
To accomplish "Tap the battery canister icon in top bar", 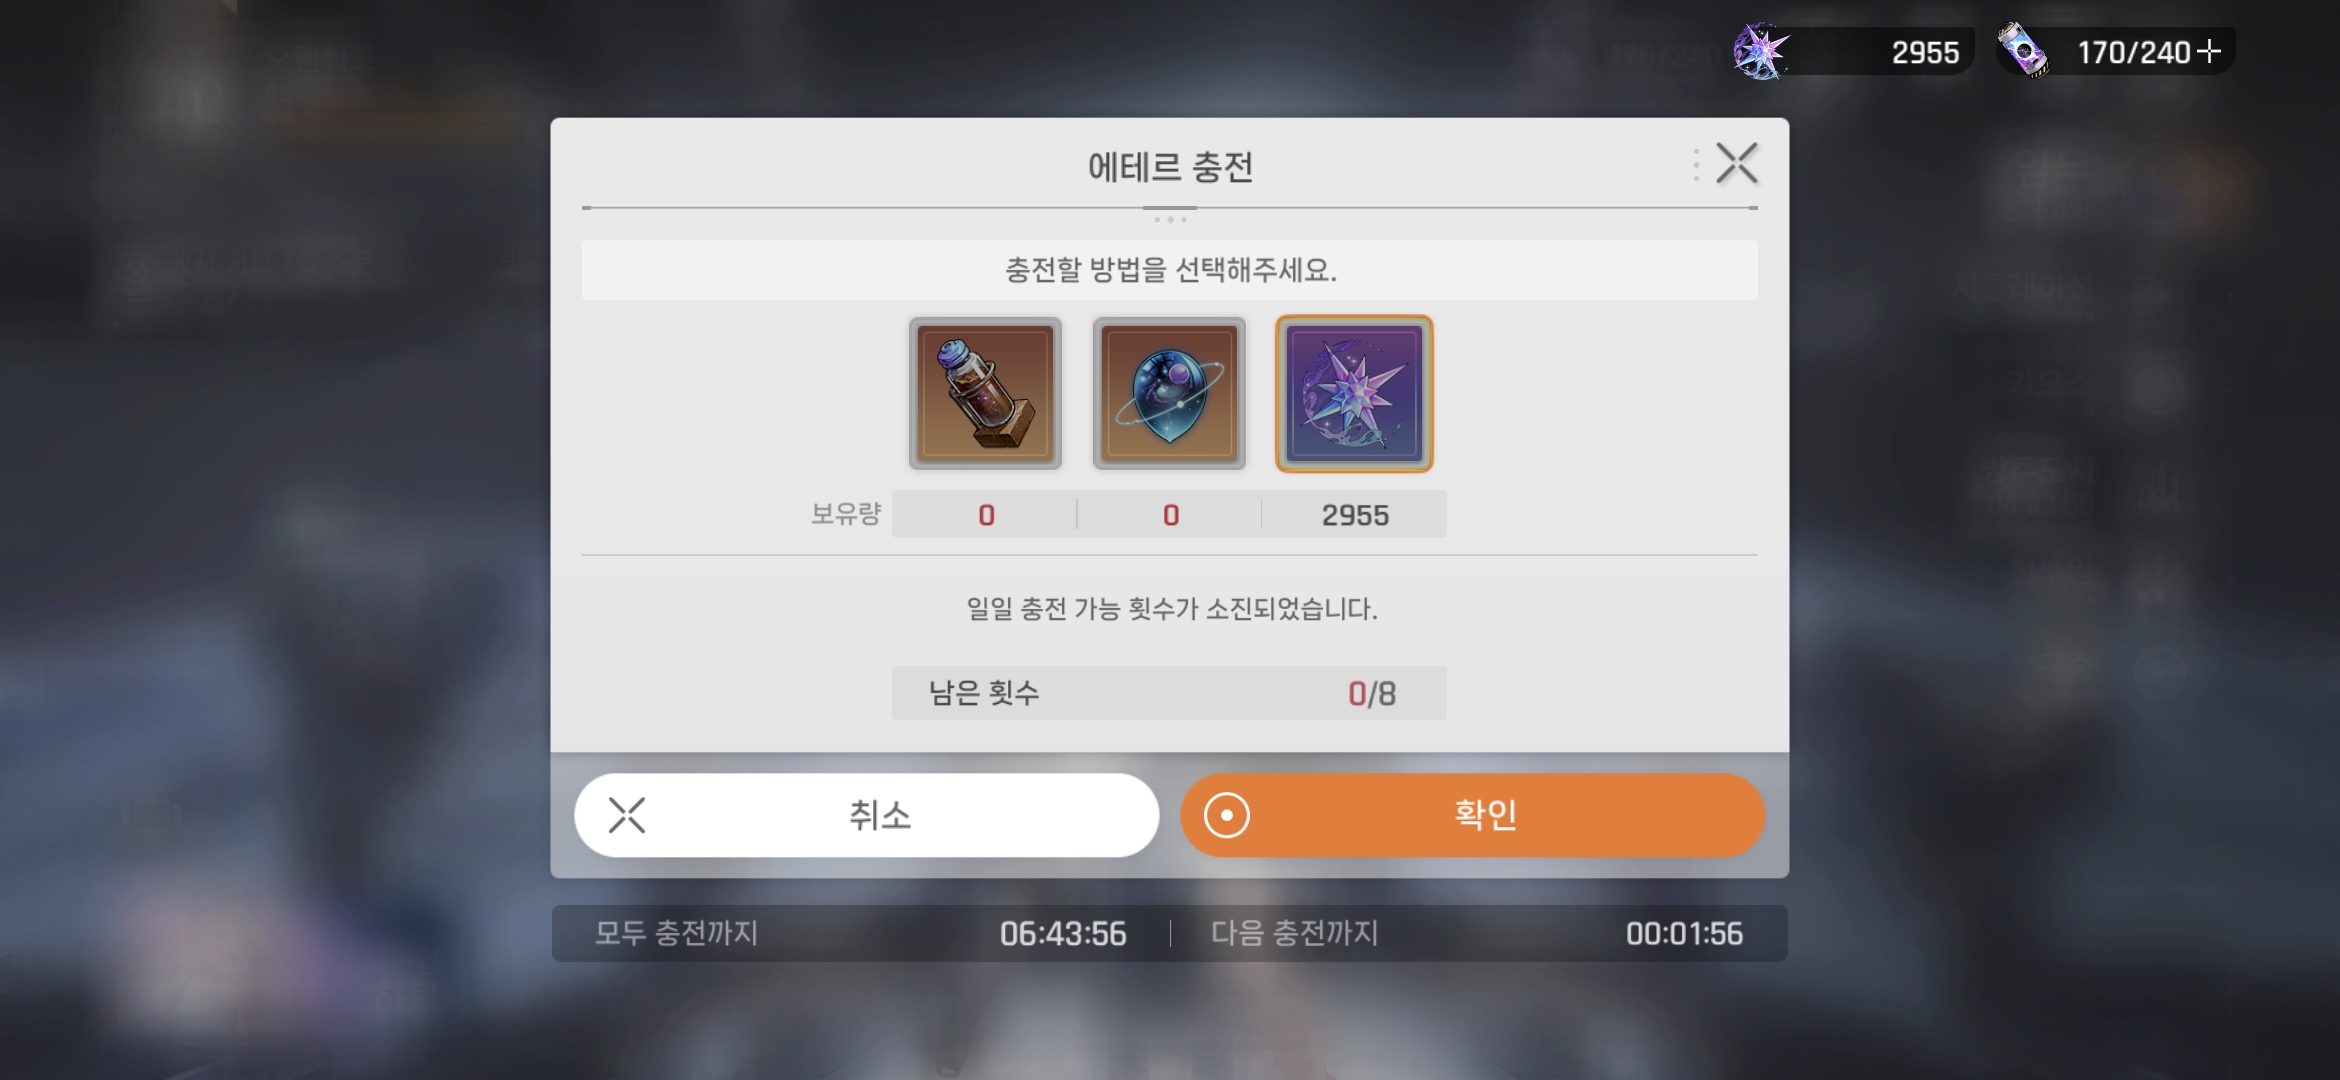I will (2023, 50).
